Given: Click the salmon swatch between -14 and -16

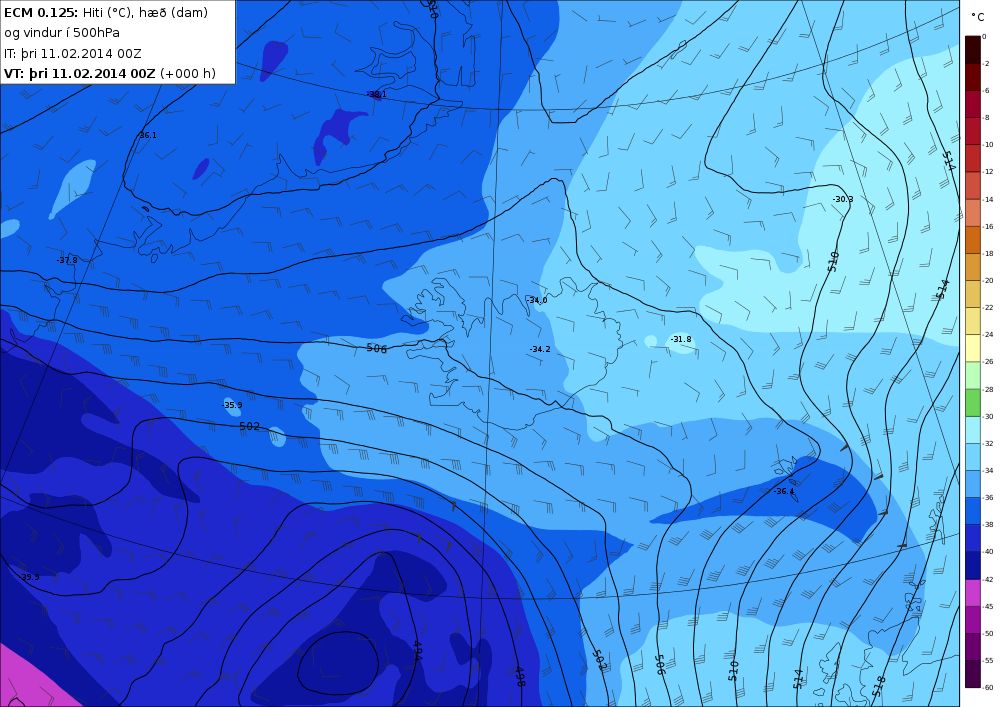Looking at the screenshot, I should click(973, 212).
